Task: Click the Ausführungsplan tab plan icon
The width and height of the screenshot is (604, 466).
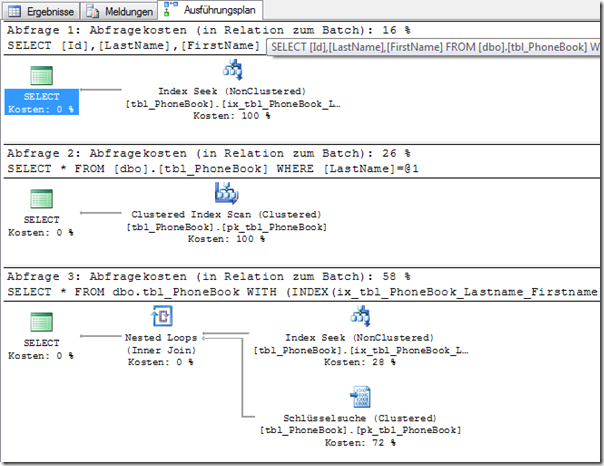Action: point(170,9)
